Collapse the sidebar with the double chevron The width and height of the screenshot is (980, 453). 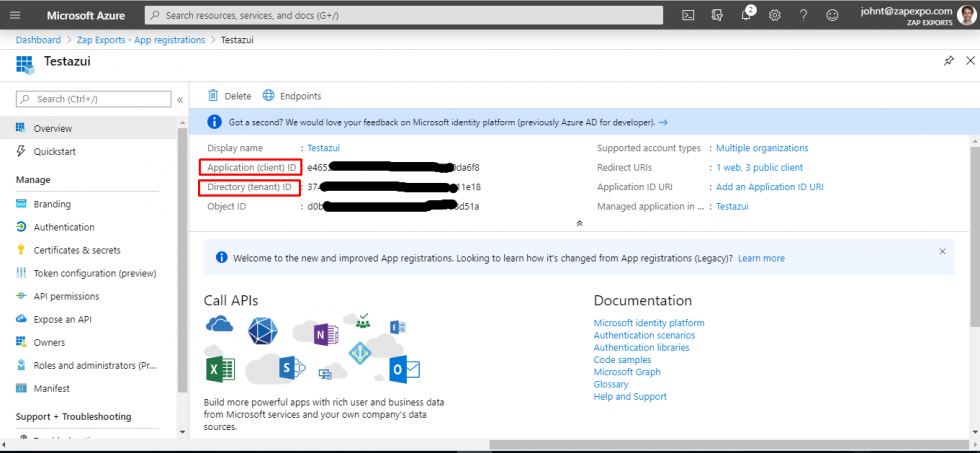180,99
